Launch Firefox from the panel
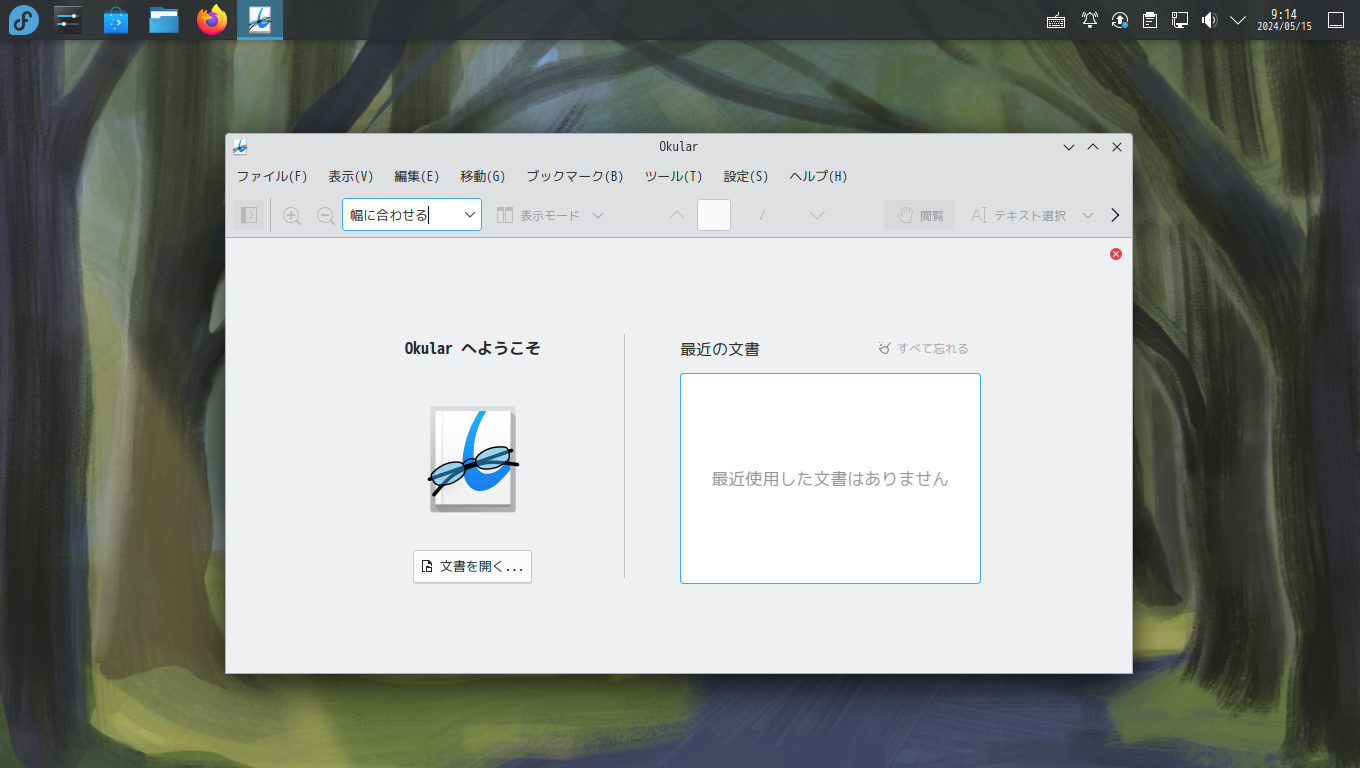This screenshot has height=768, width=1360. click(x=212, y=20)
